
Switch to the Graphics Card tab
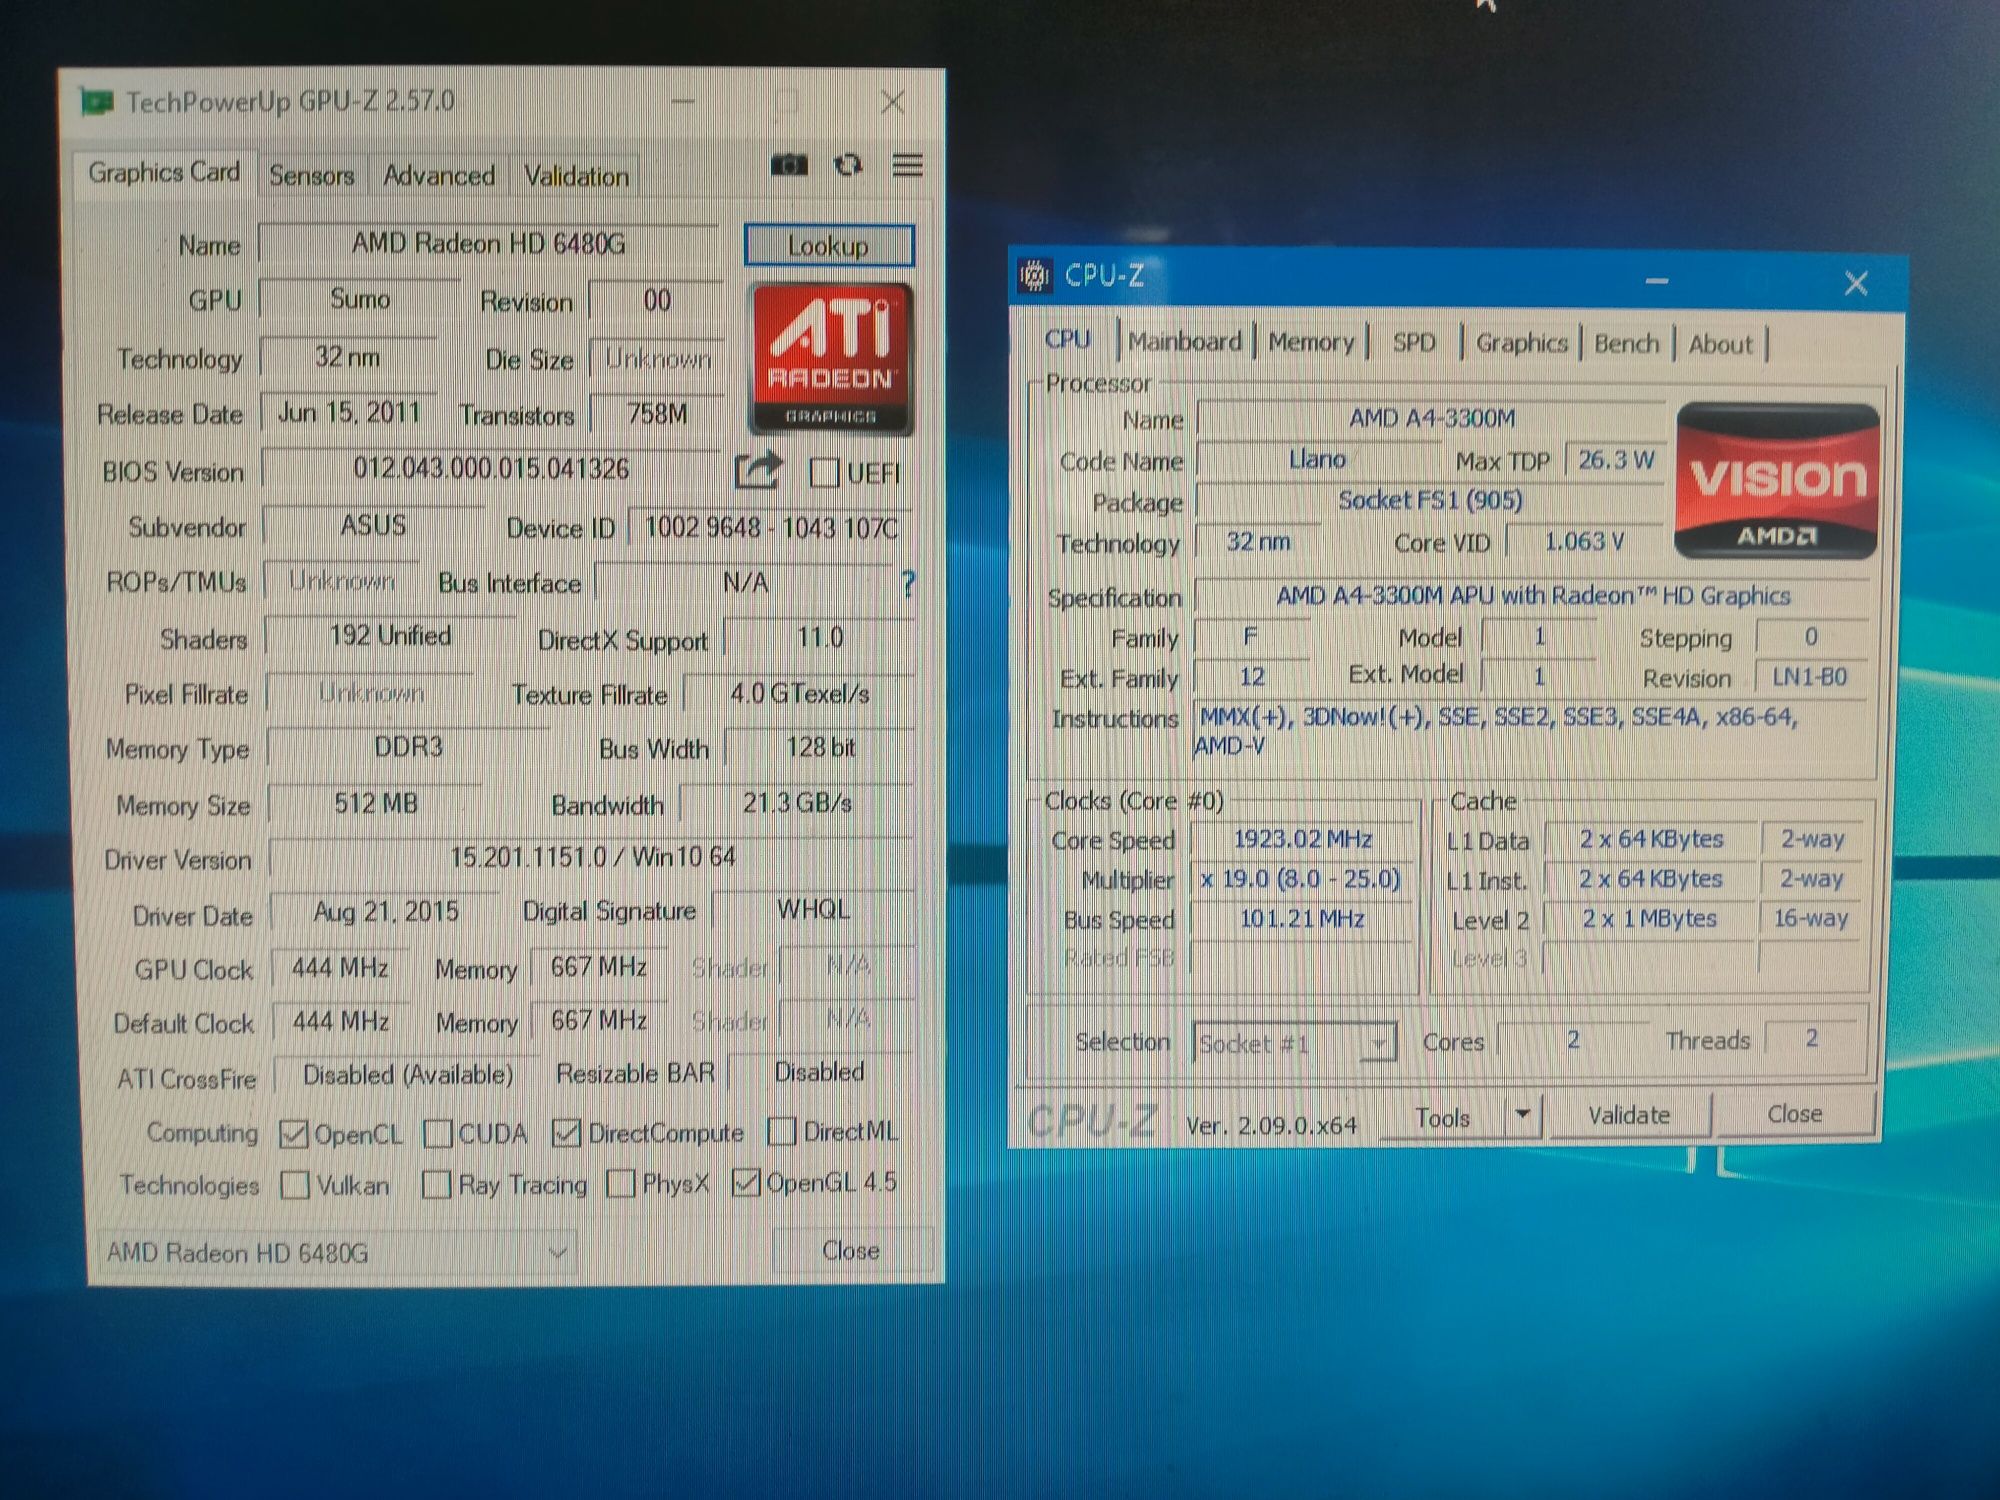[x=164, y=172]
